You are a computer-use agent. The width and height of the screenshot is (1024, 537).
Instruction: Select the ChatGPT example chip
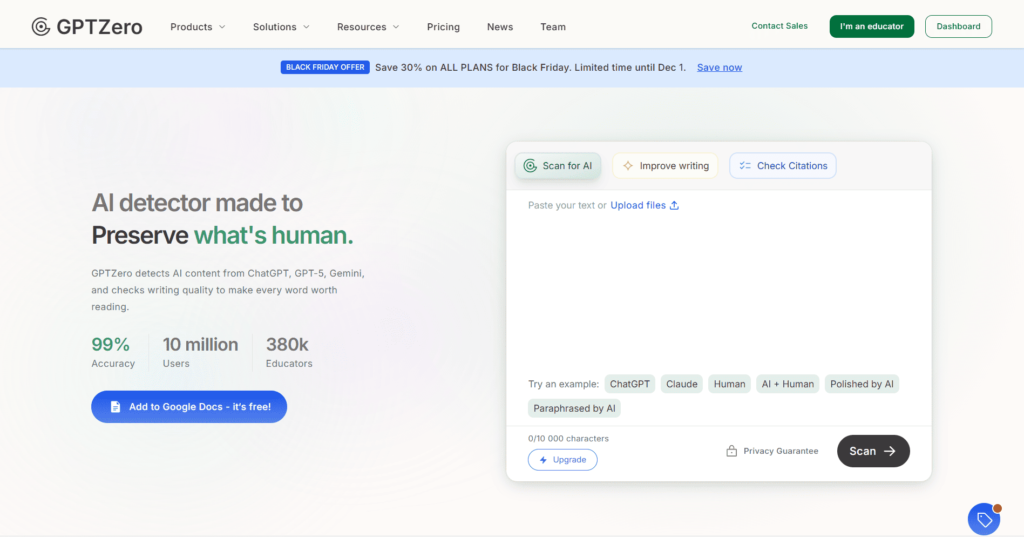pos(630,384)
